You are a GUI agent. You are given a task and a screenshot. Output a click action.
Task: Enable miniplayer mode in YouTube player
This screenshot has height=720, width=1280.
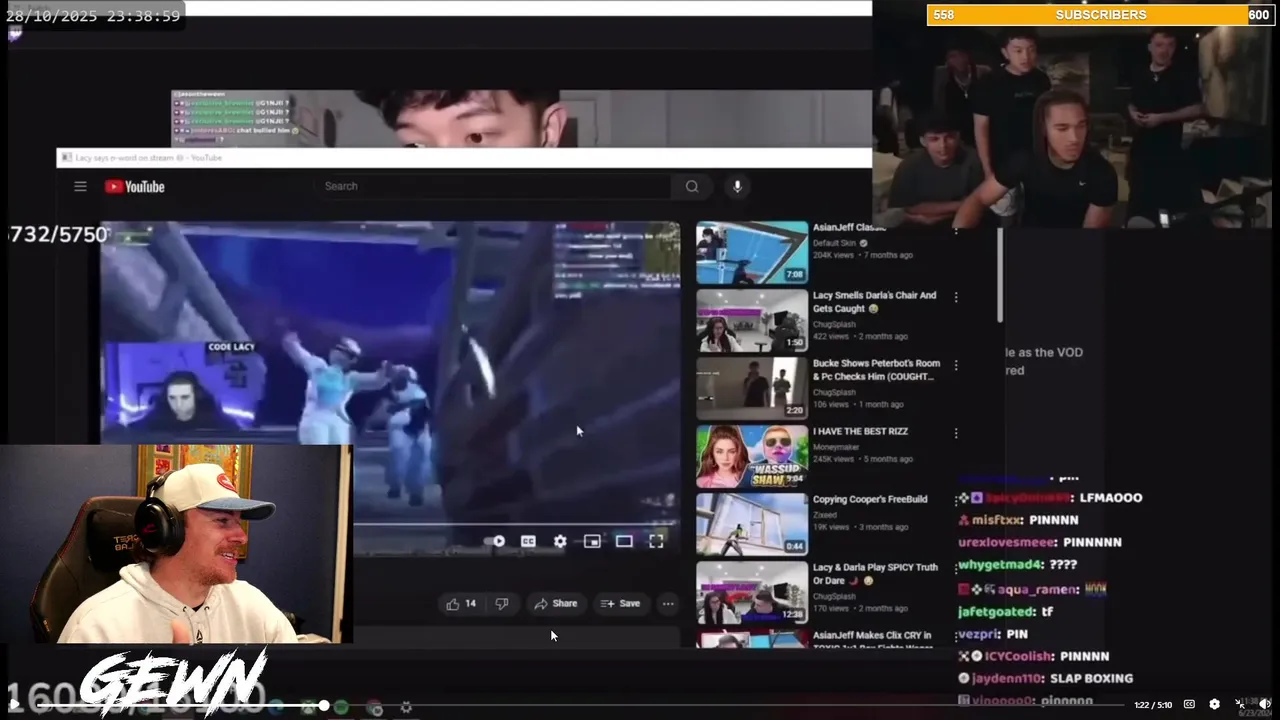[x=592, y=541]
